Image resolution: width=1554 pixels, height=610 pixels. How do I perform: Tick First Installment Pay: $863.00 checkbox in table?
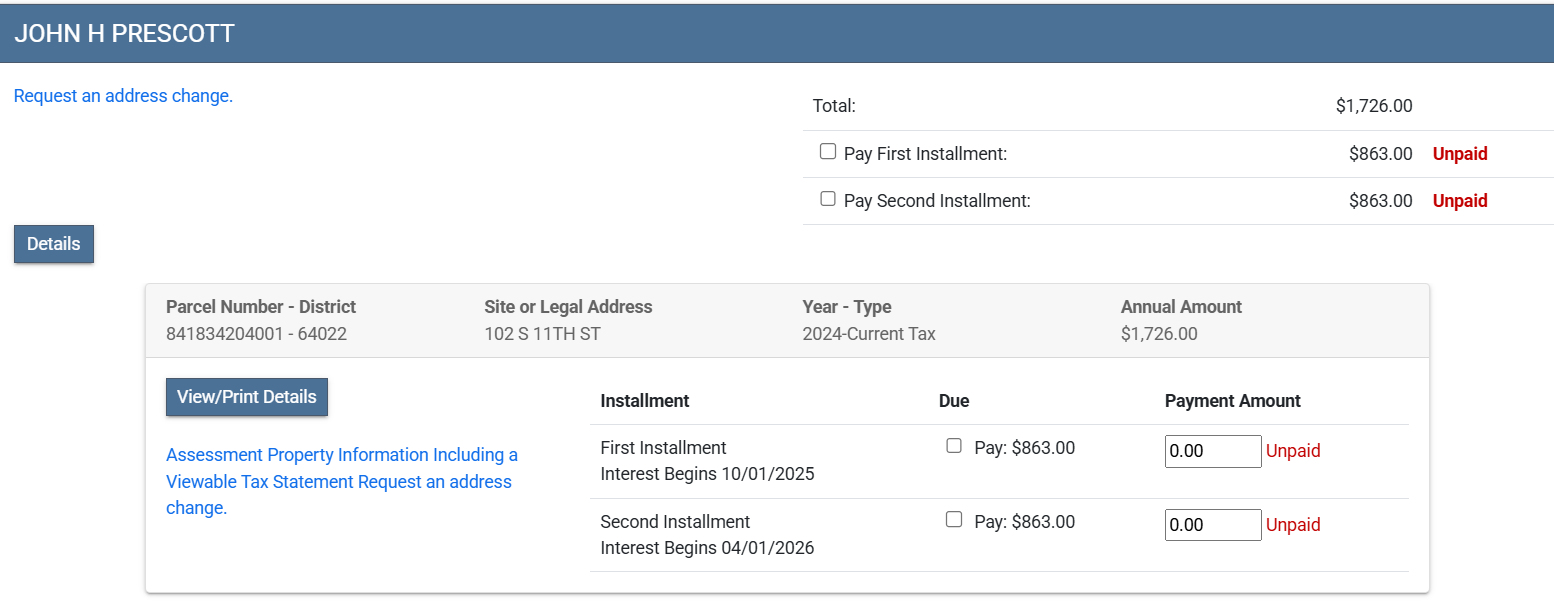954,446
